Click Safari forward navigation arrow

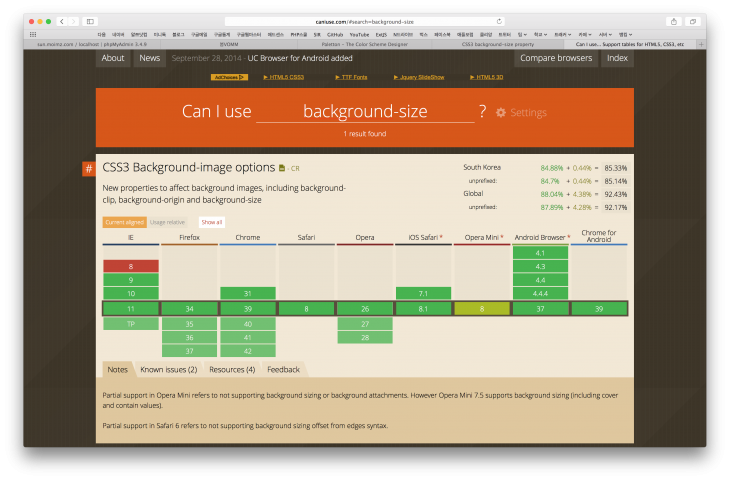tap(73, 21)
